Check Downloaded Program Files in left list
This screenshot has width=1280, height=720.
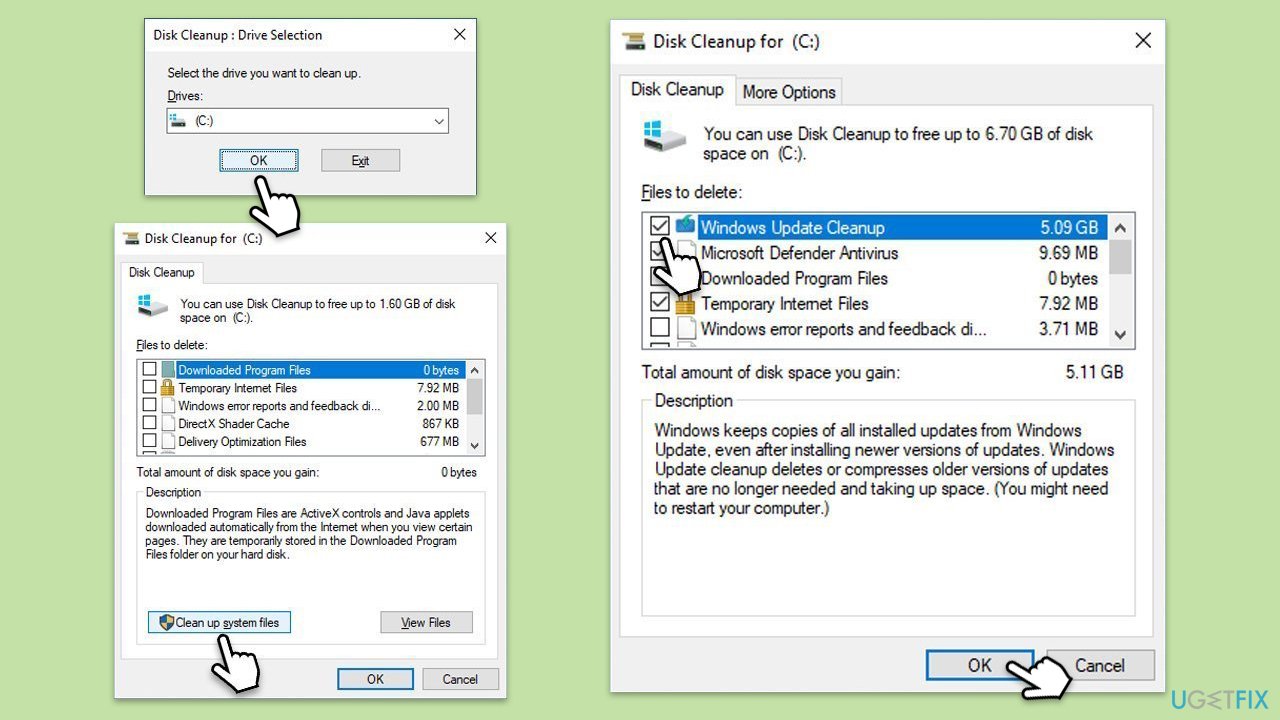pyautogui.click(x=149, y=370)
